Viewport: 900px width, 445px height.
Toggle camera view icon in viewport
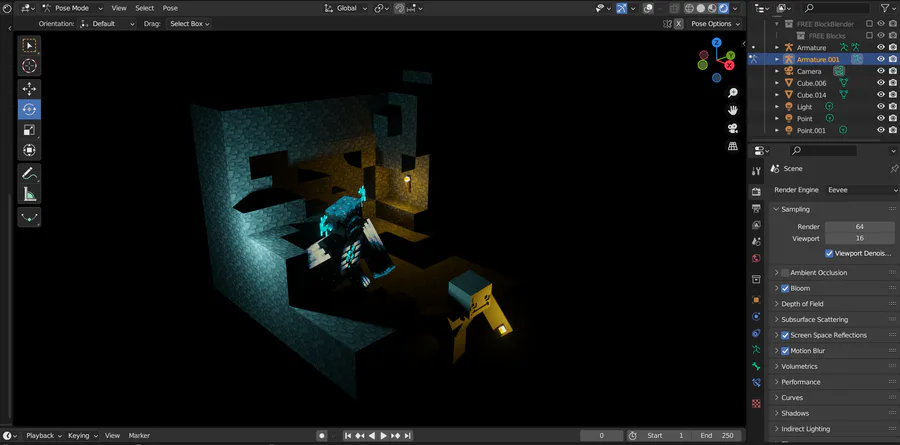pos(733,128)
